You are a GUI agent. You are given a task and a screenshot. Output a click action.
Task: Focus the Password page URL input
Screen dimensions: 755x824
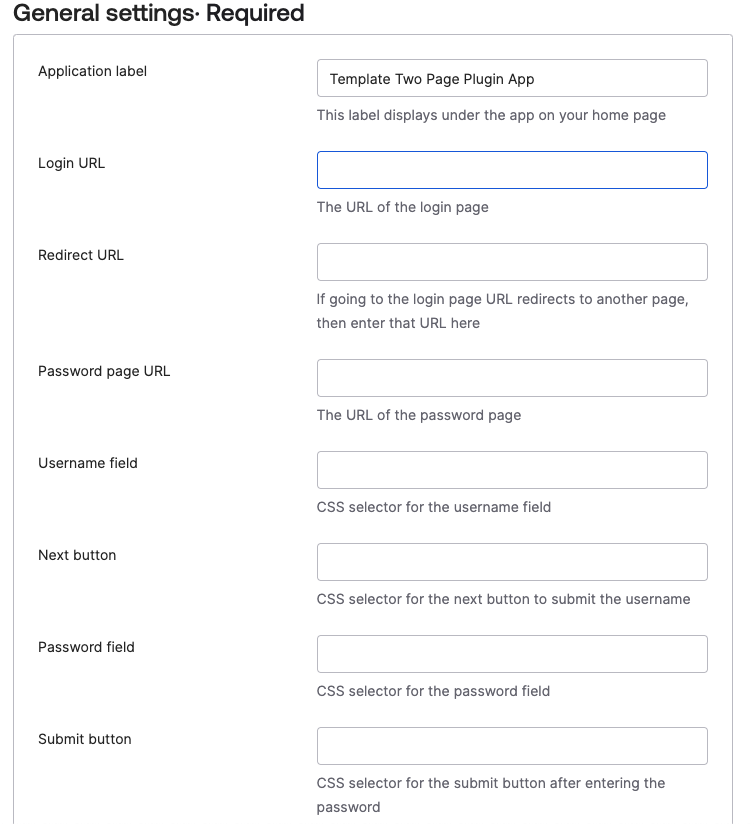tap(512, 378)
